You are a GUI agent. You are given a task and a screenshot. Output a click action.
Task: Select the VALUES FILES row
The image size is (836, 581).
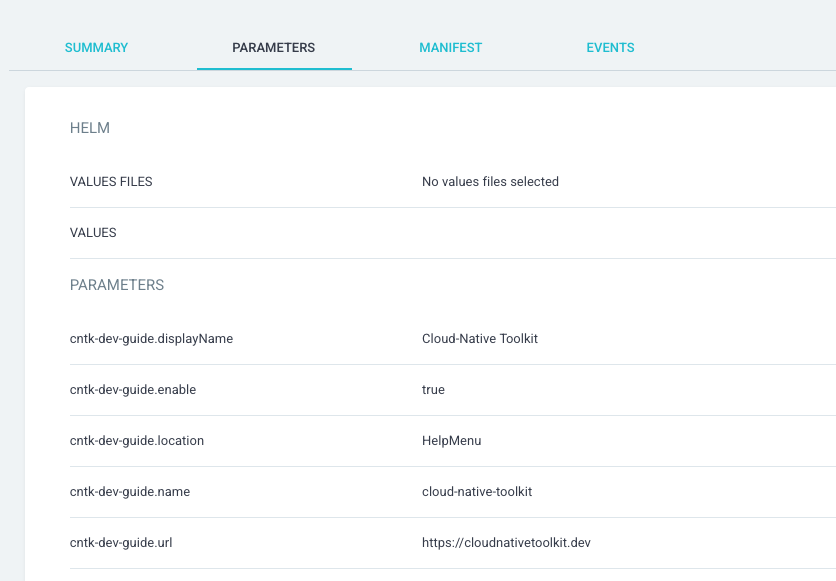[111, 181]
